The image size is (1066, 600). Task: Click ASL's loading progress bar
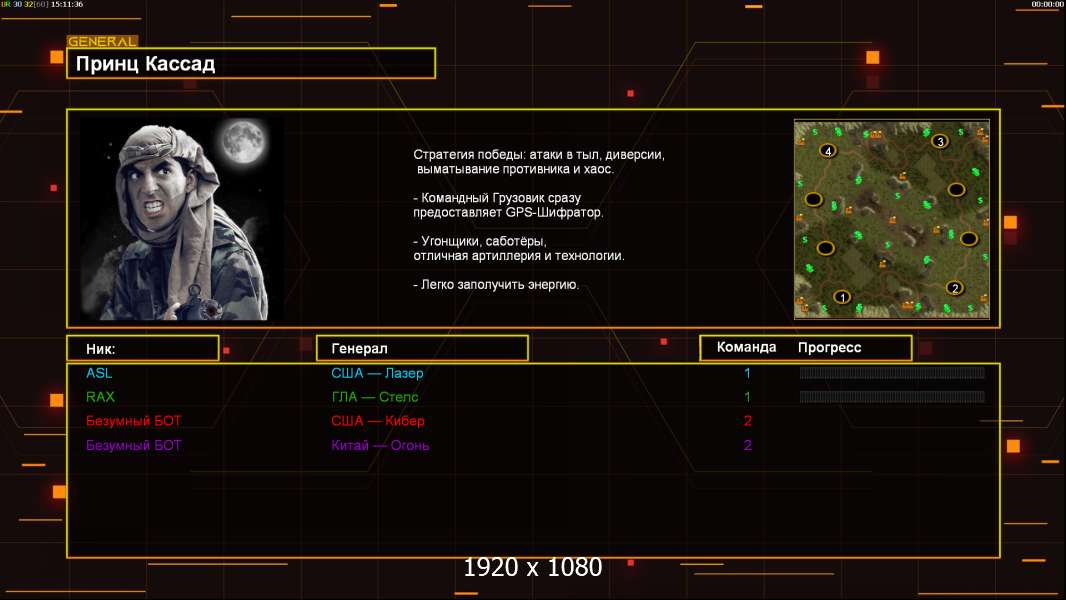point(891,373)
